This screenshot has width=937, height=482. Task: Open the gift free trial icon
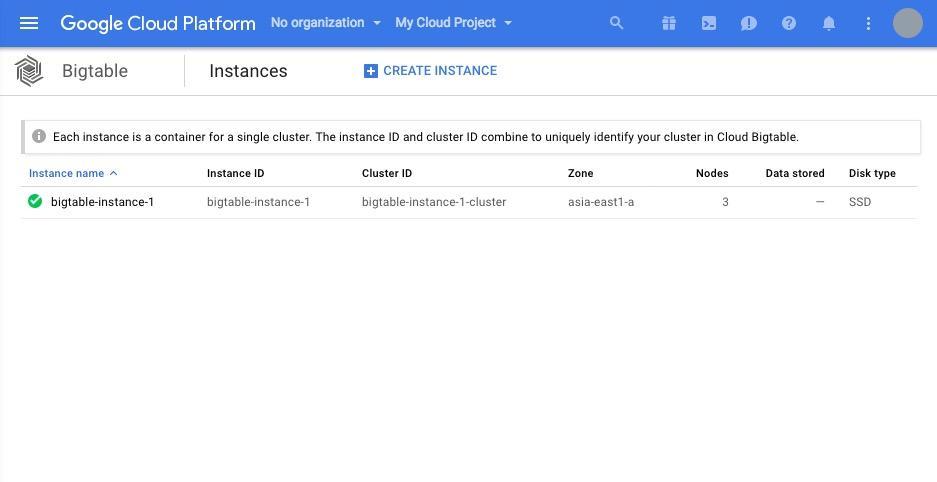669,23
